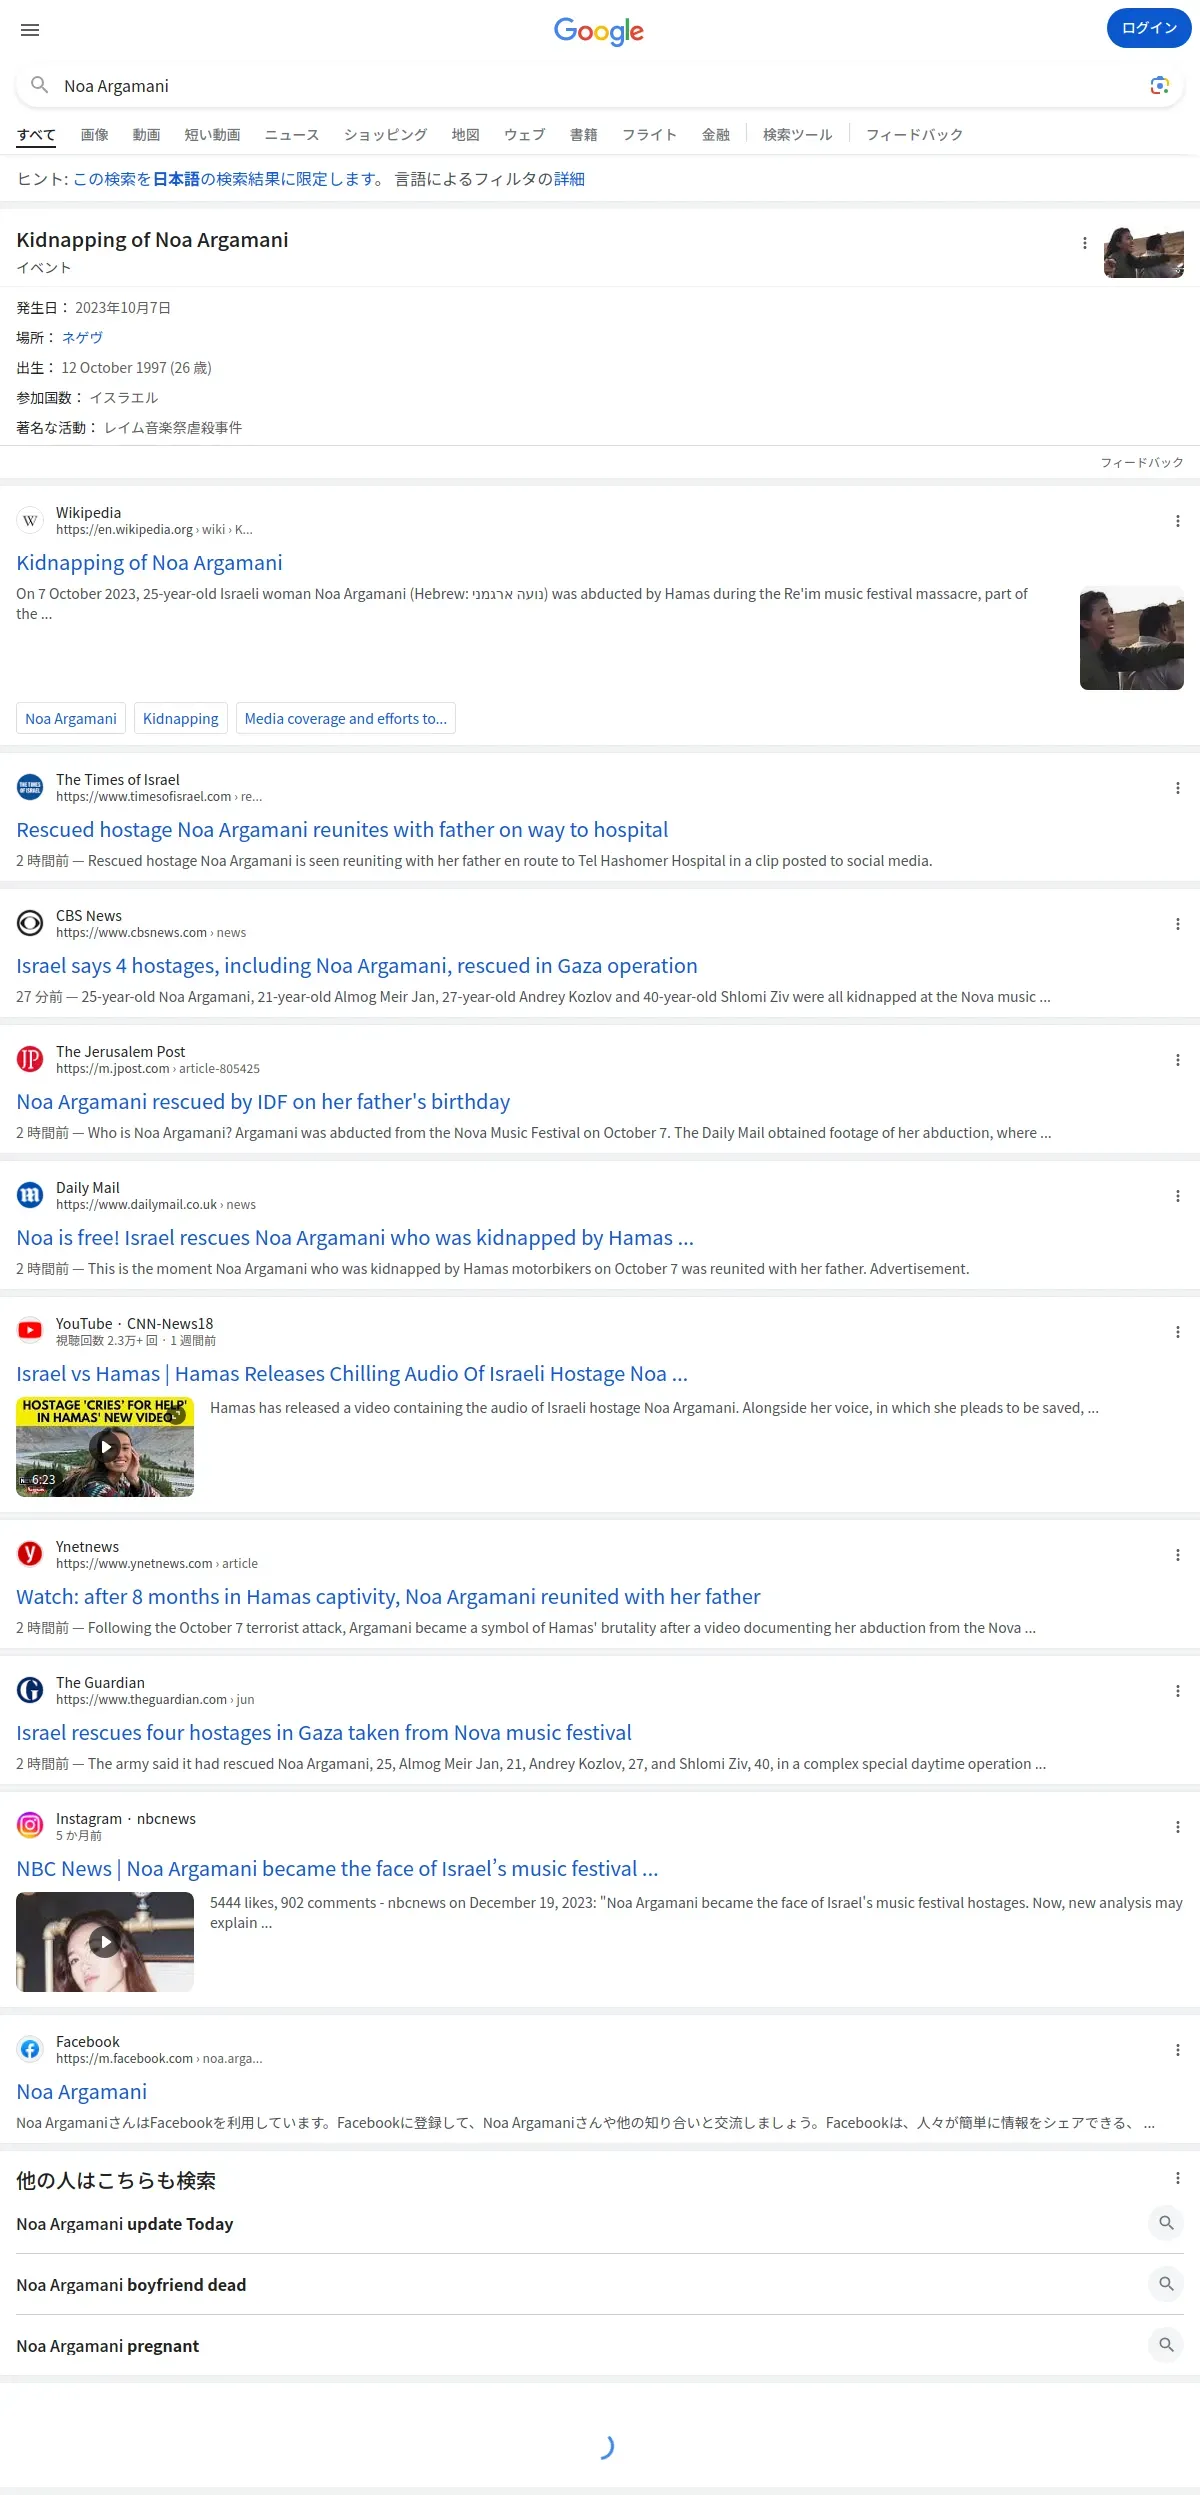Switch to the 地図 tab
1200x2495 pixels.
coord(465,135)
